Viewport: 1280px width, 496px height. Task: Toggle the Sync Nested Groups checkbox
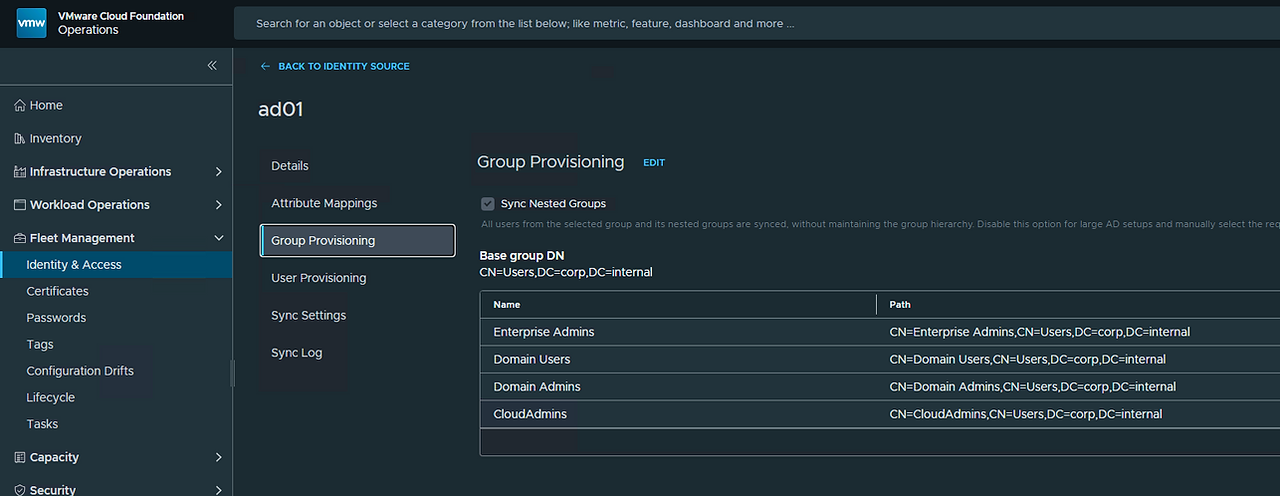[x=488, y=203]
